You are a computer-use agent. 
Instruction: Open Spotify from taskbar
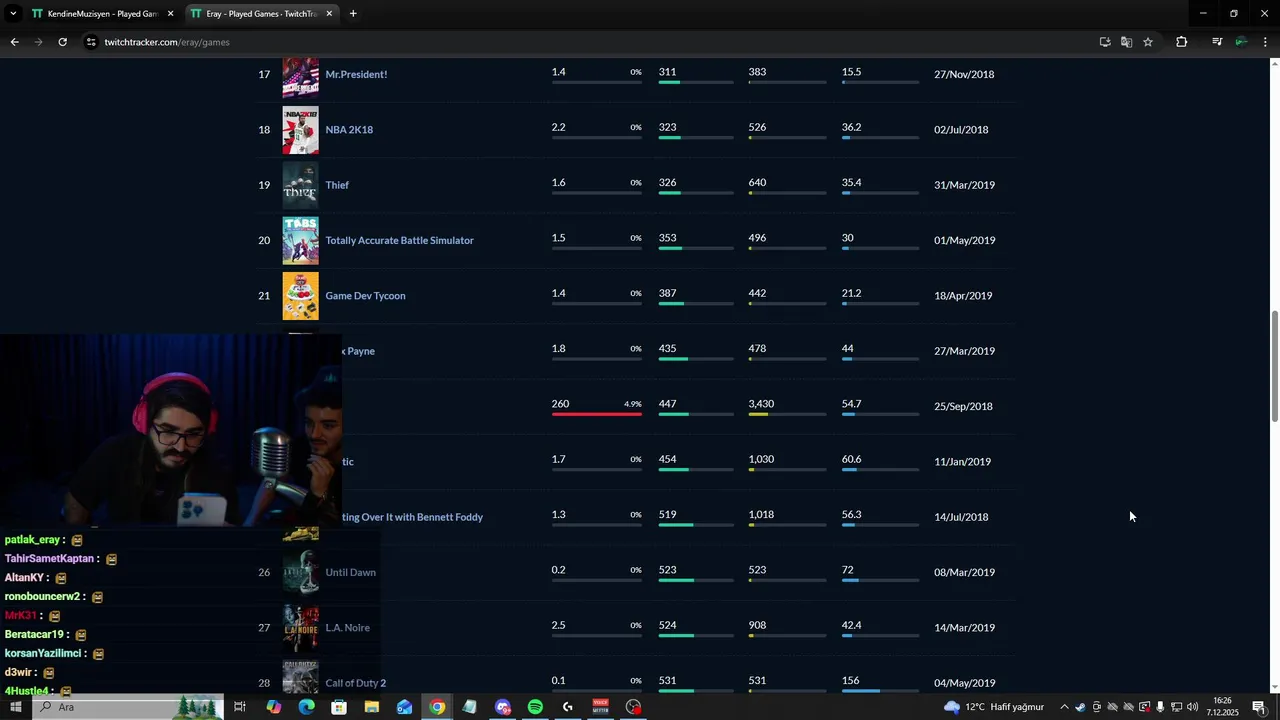coord(535,707)
